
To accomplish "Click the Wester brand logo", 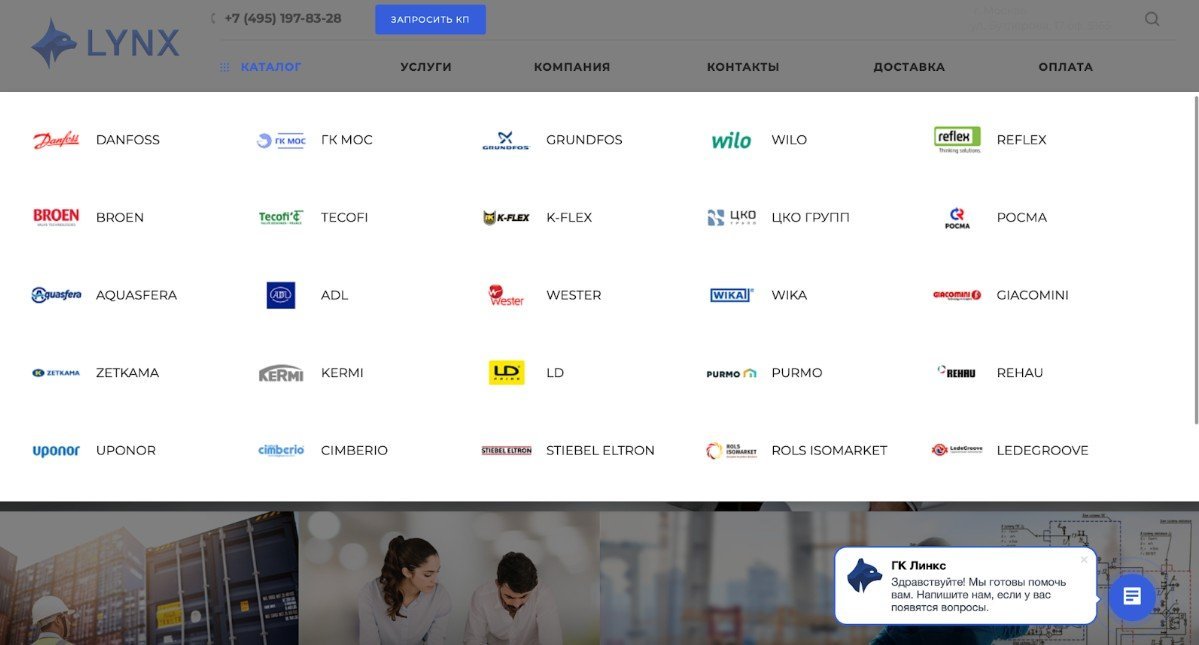I will tap(506, 295).
